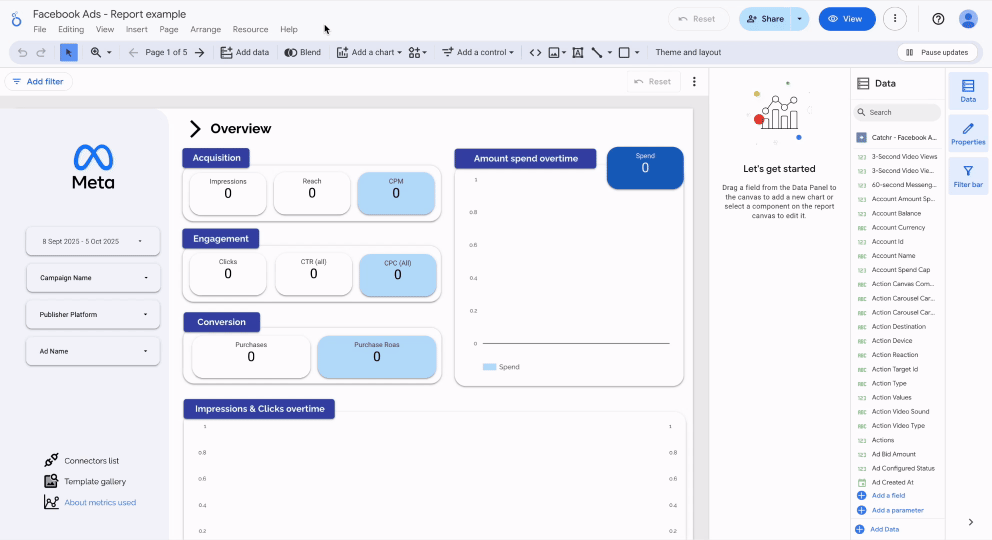The width and height of the screenshot is (992, 540).
Task: Click the Redo arrow in toolbar
Action: (41, 52)
